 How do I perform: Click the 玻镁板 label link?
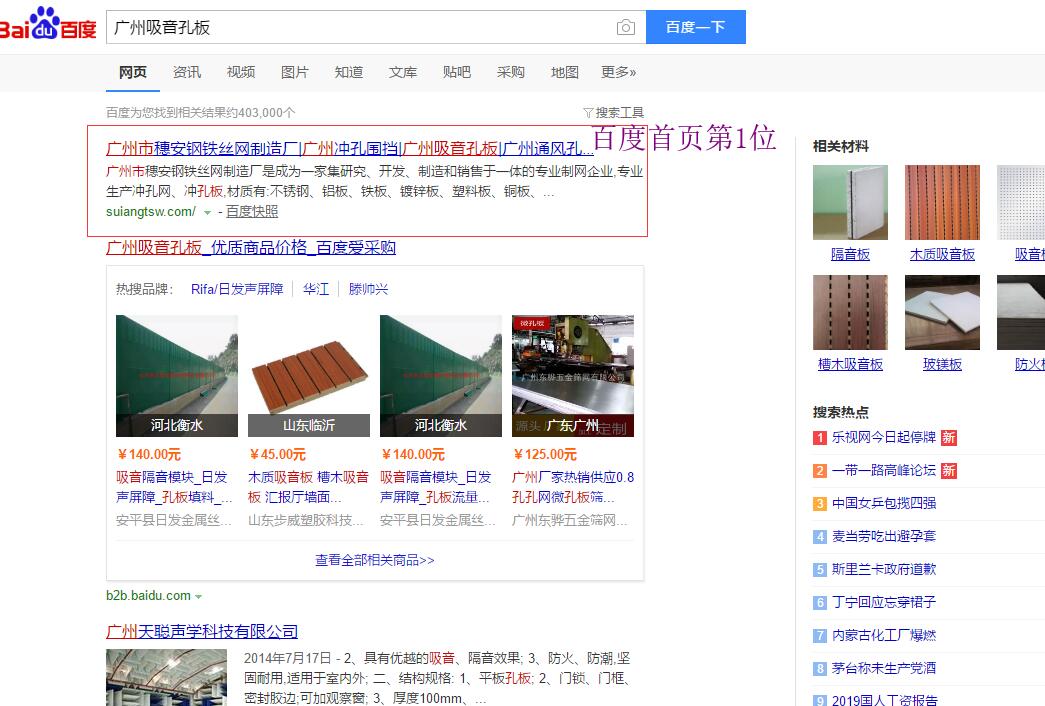(x=942, y=365)
